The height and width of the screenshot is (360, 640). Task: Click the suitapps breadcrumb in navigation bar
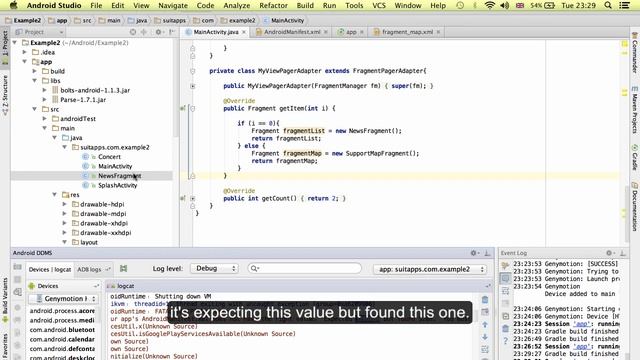click(170, 20)
